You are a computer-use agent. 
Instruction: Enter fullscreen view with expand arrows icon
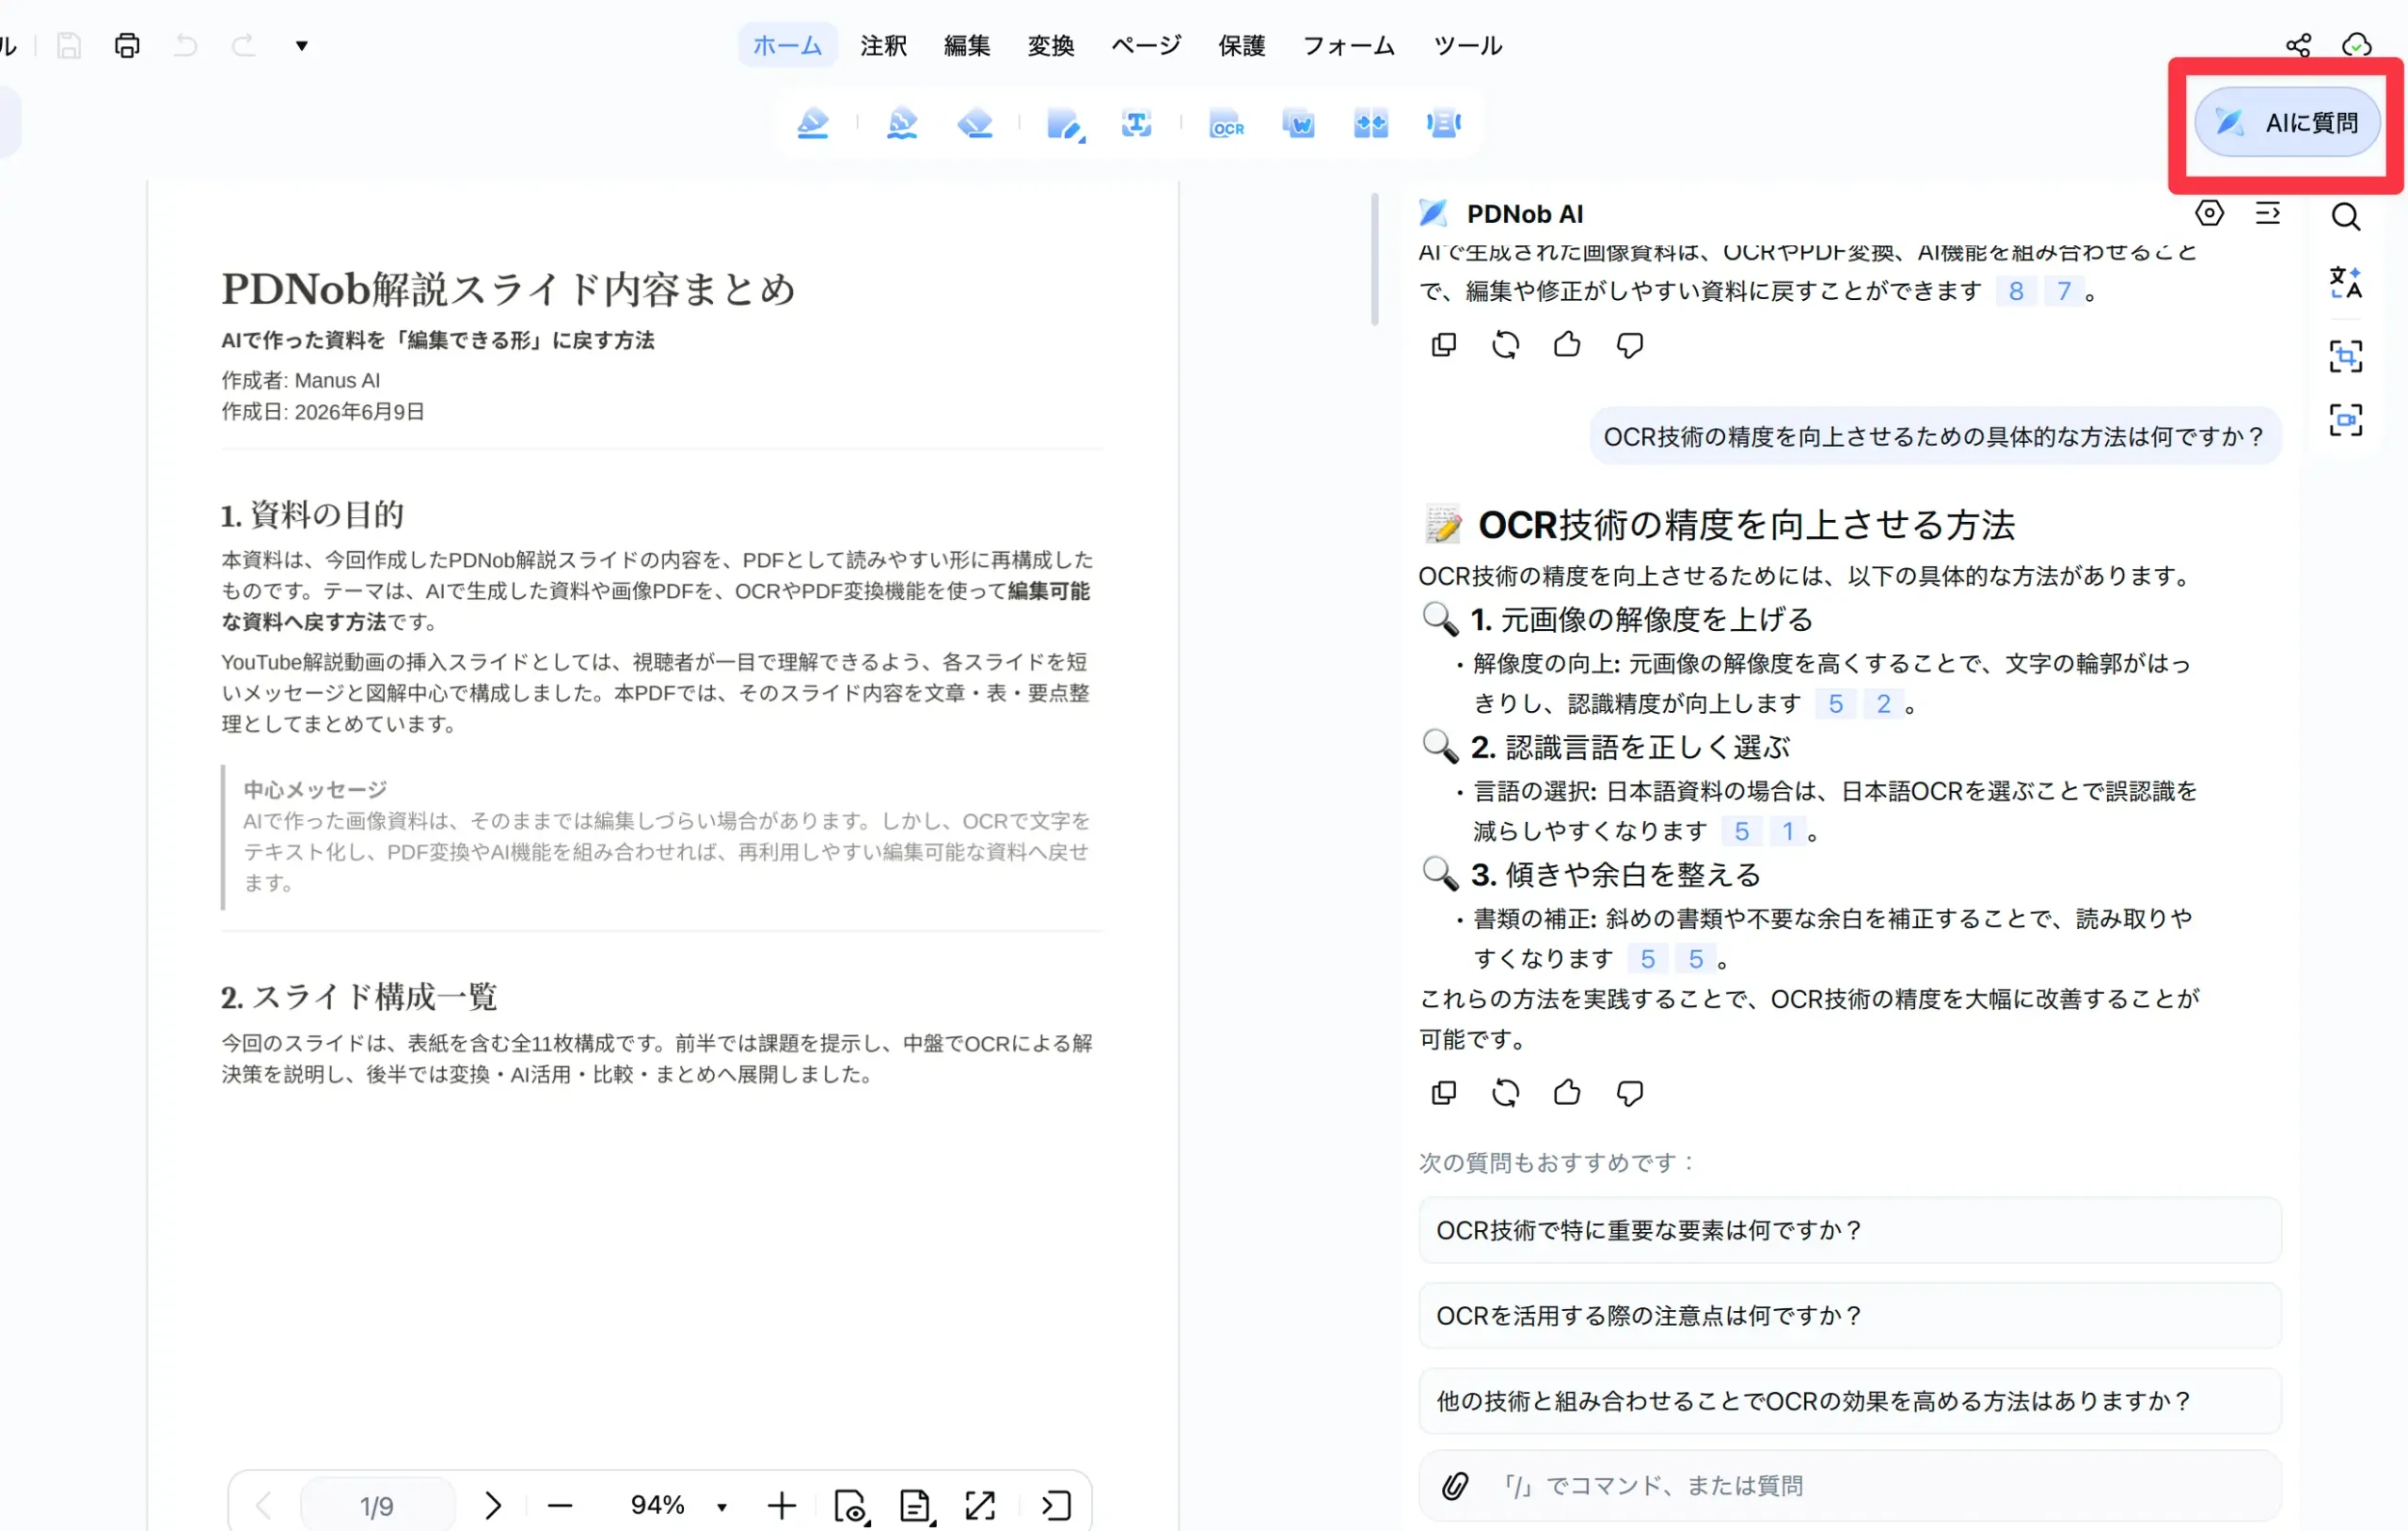(980, 1505)
